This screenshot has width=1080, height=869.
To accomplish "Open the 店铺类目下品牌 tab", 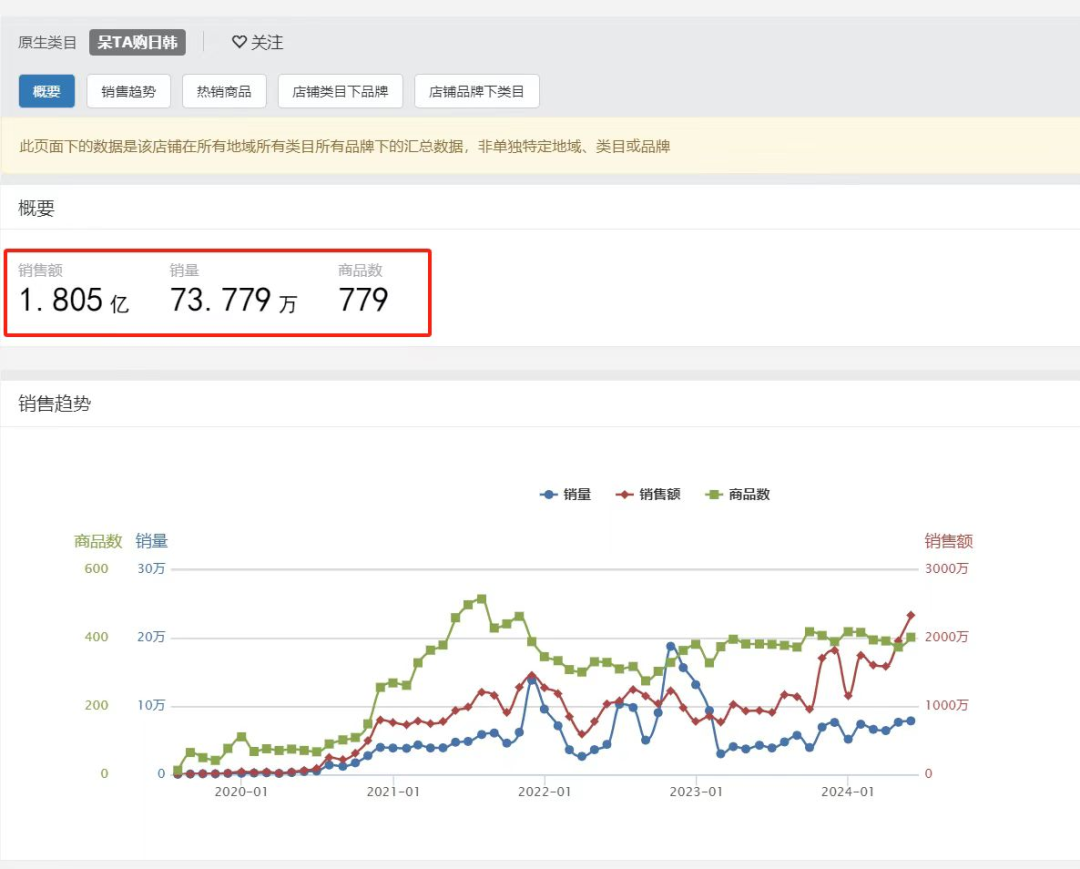I will point(340,92).
